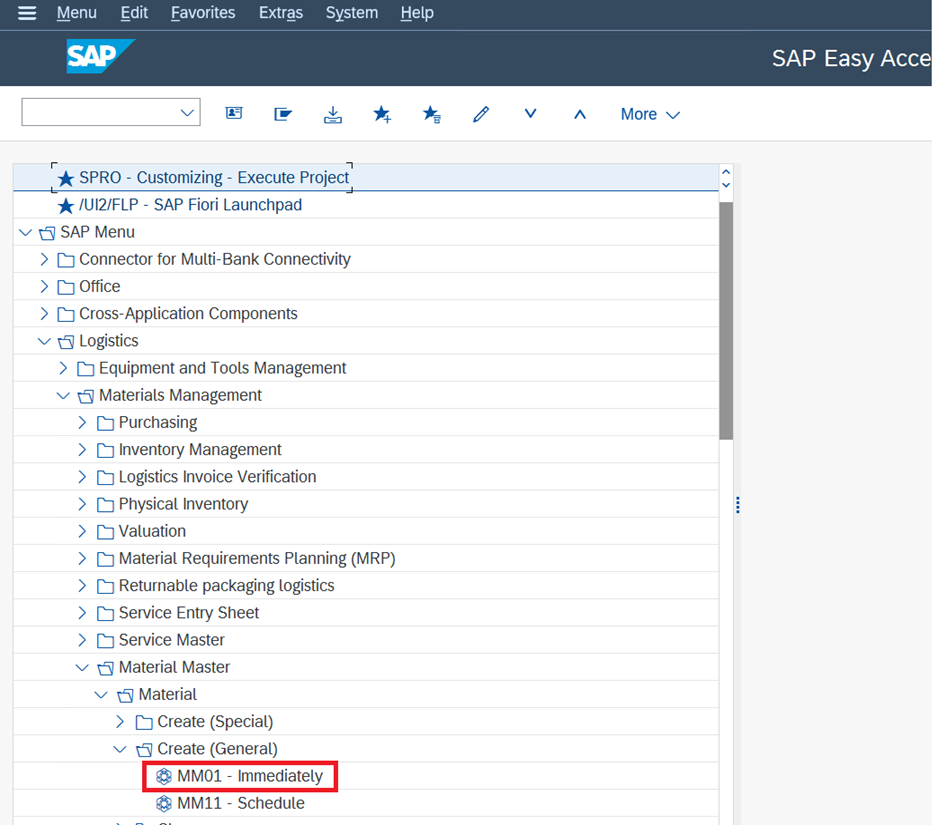This screenshot has height=825, width=938.
Task: Expand the Create (Special) chevron
Action: [x=120, y=722]
